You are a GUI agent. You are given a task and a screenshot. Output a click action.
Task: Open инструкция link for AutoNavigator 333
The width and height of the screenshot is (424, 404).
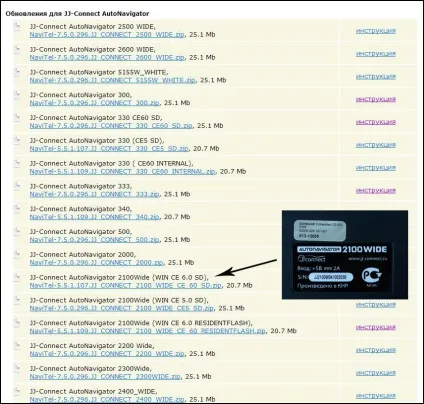point(376,191)
